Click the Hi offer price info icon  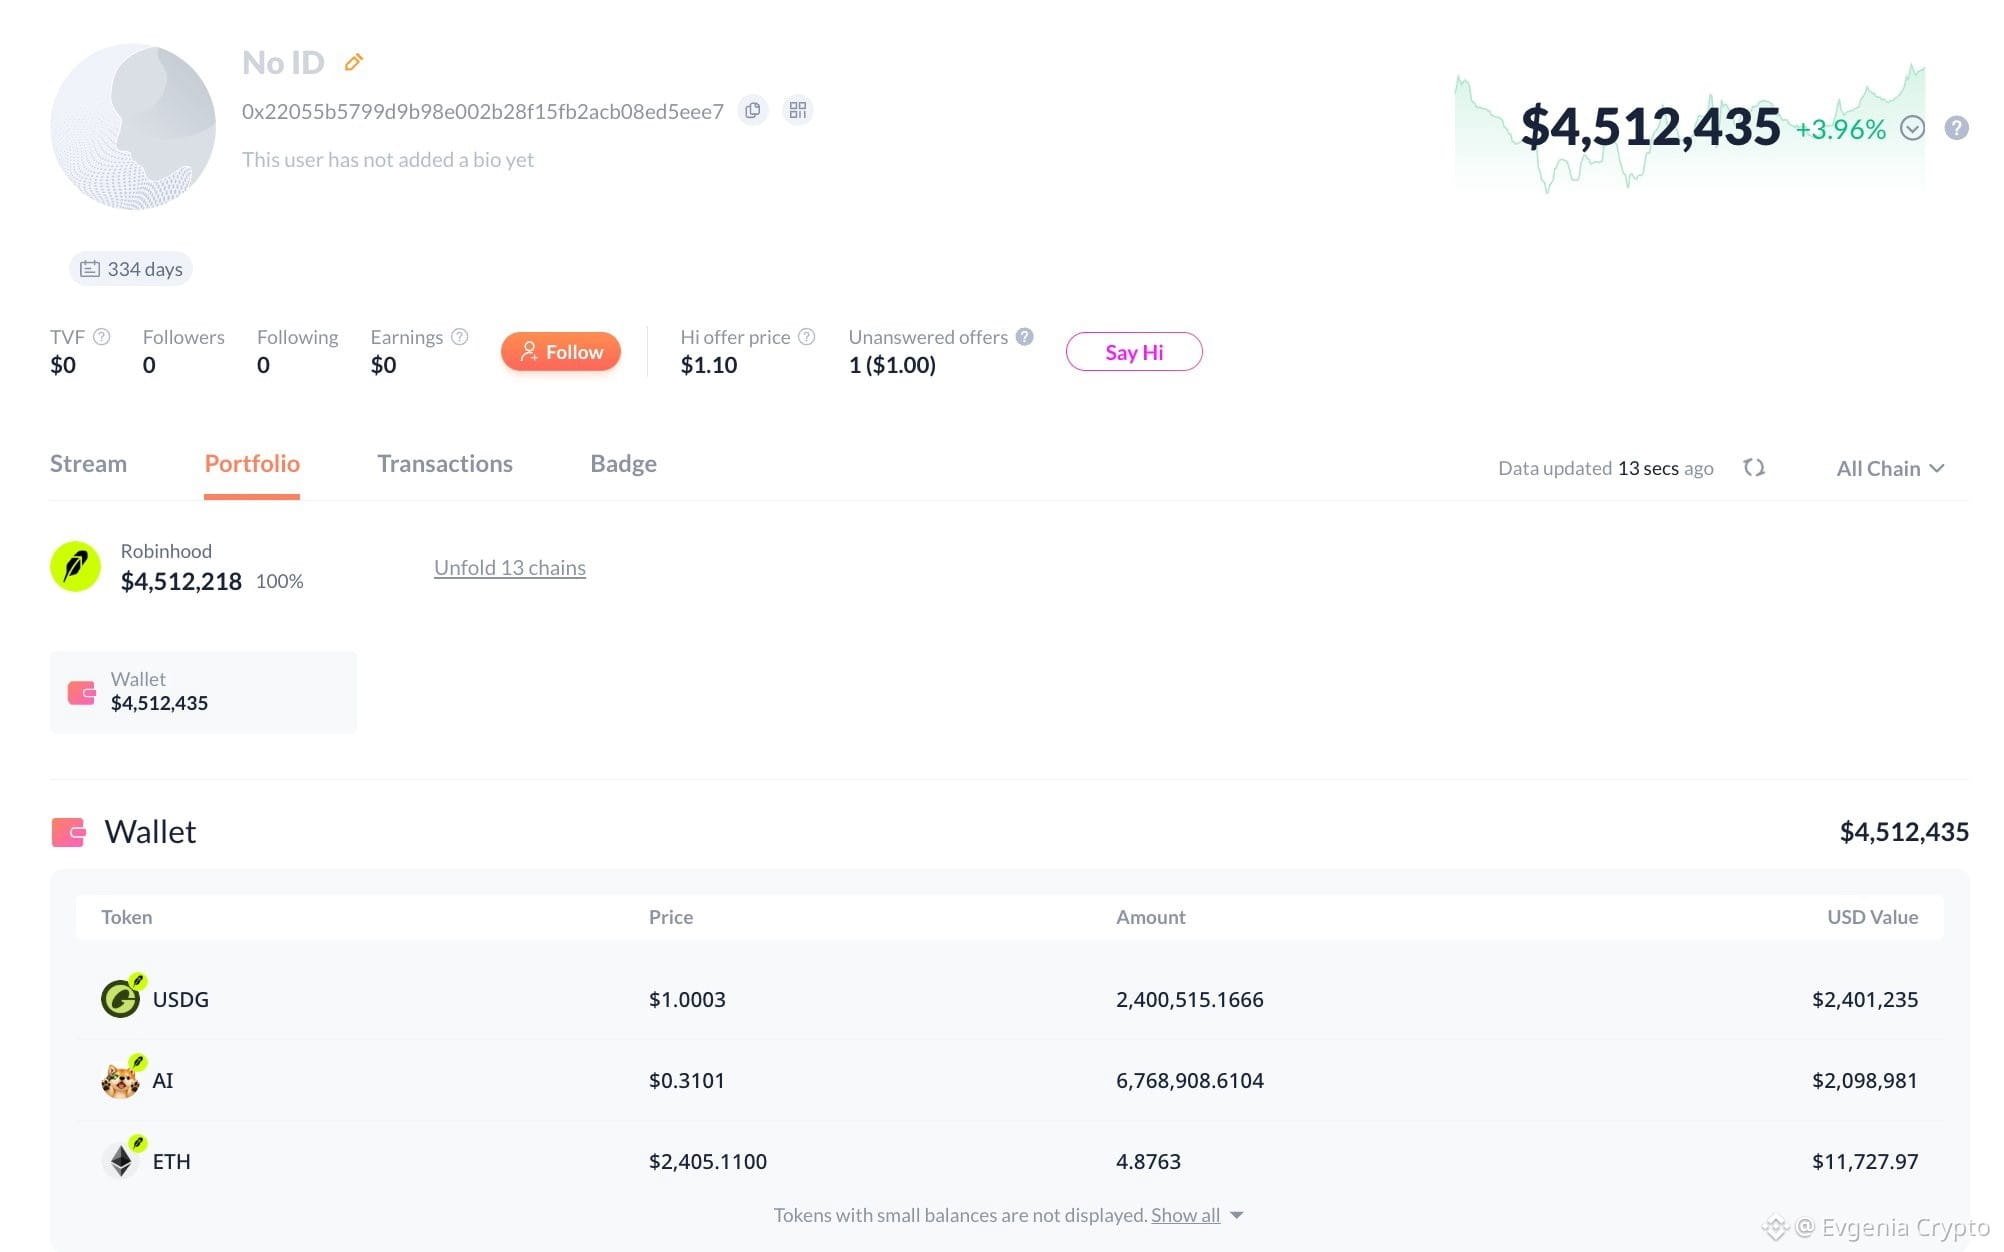[807, 337]
